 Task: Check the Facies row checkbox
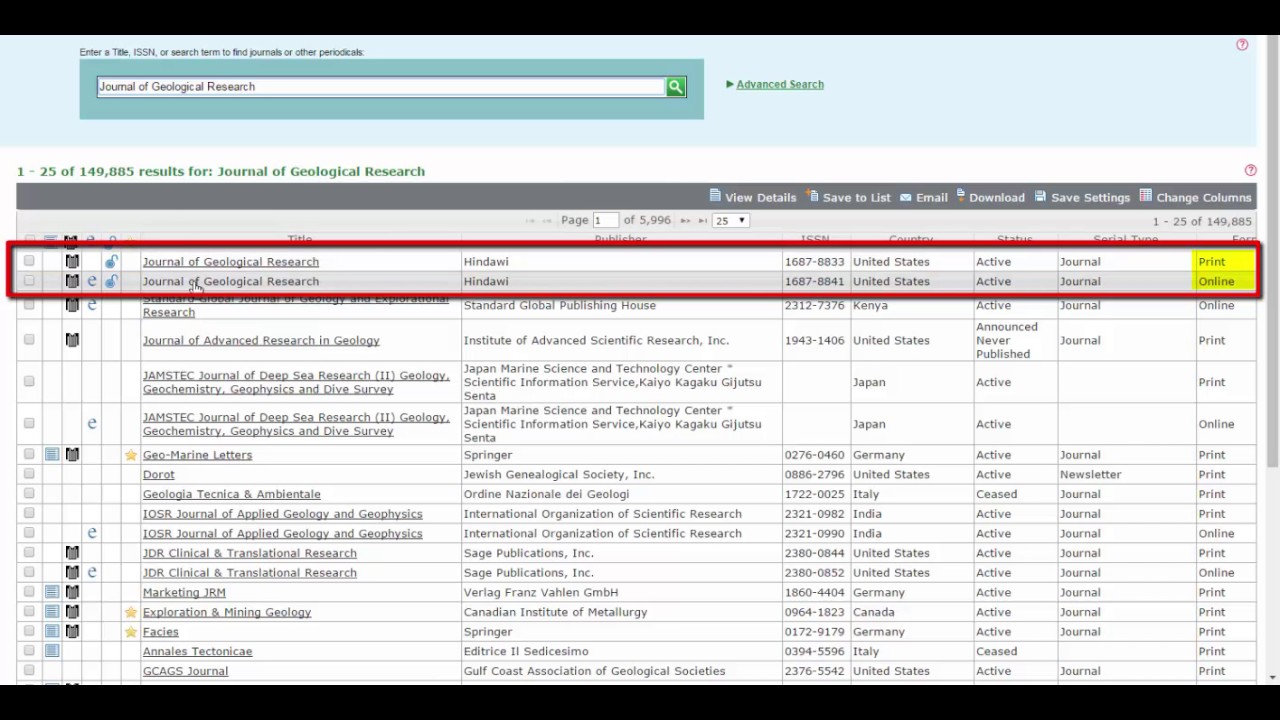29,632
